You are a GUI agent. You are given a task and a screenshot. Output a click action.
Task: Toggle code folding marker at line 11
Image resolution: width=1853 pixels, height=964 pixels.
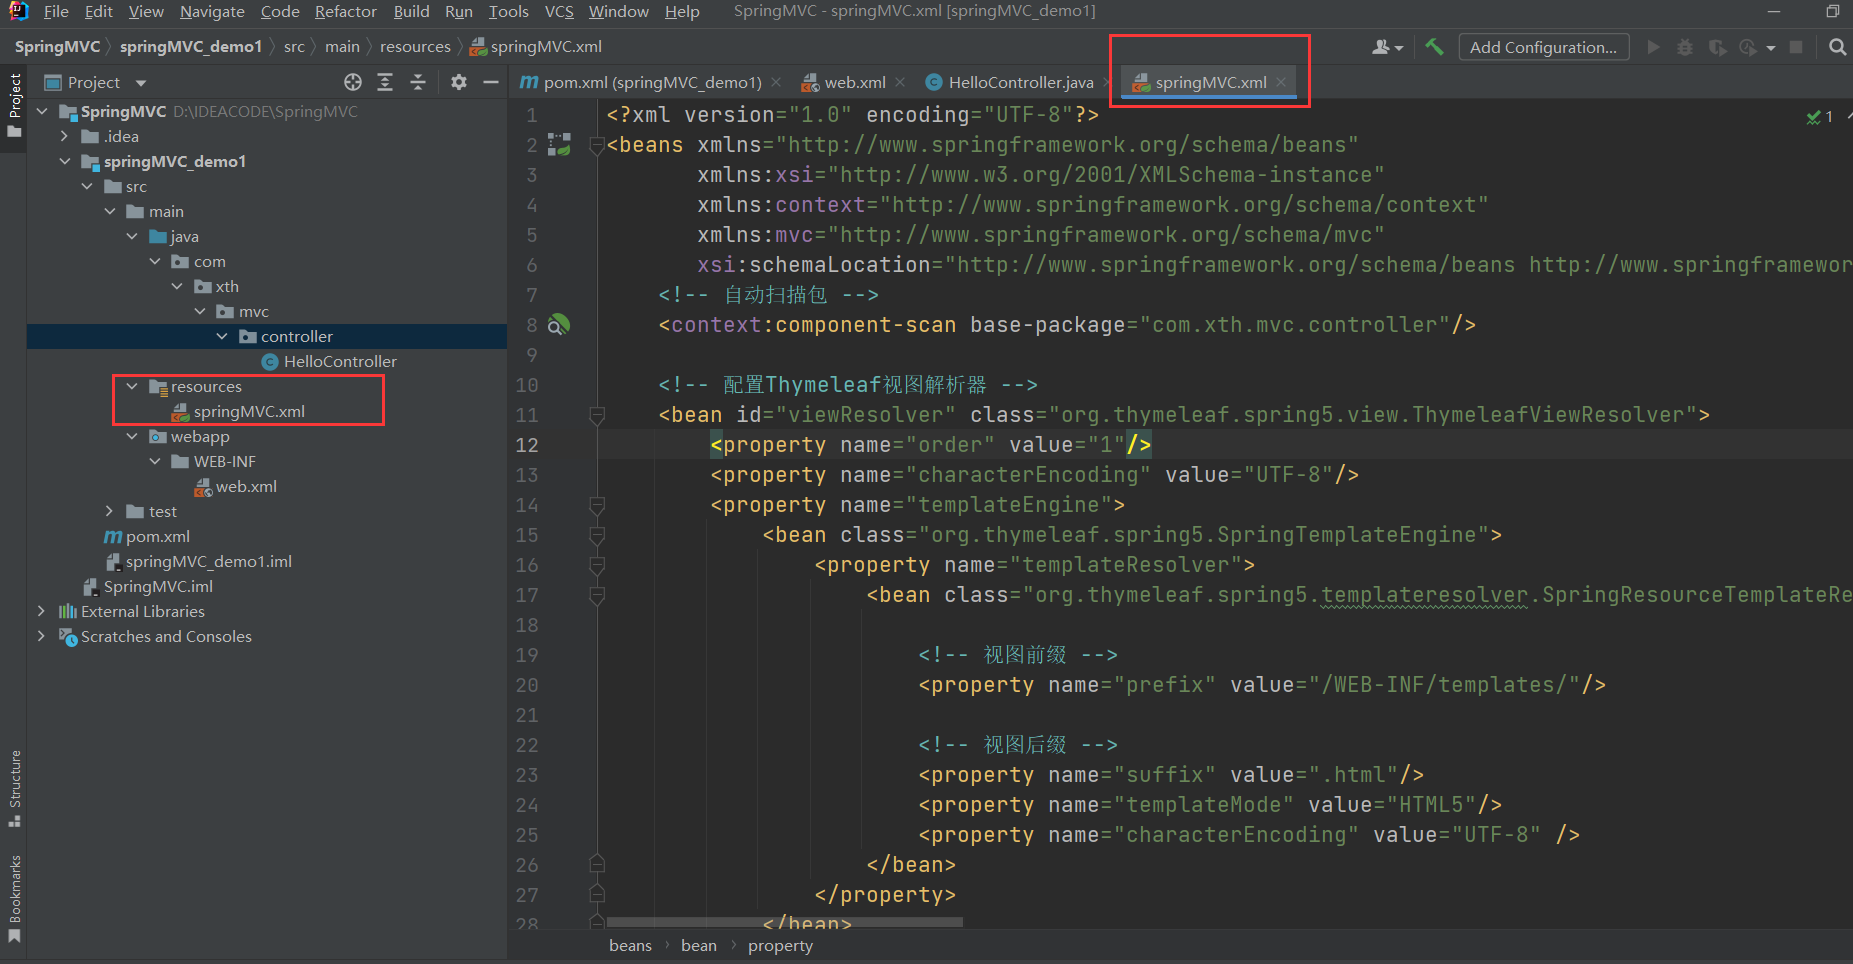click(x=597, y=415)
